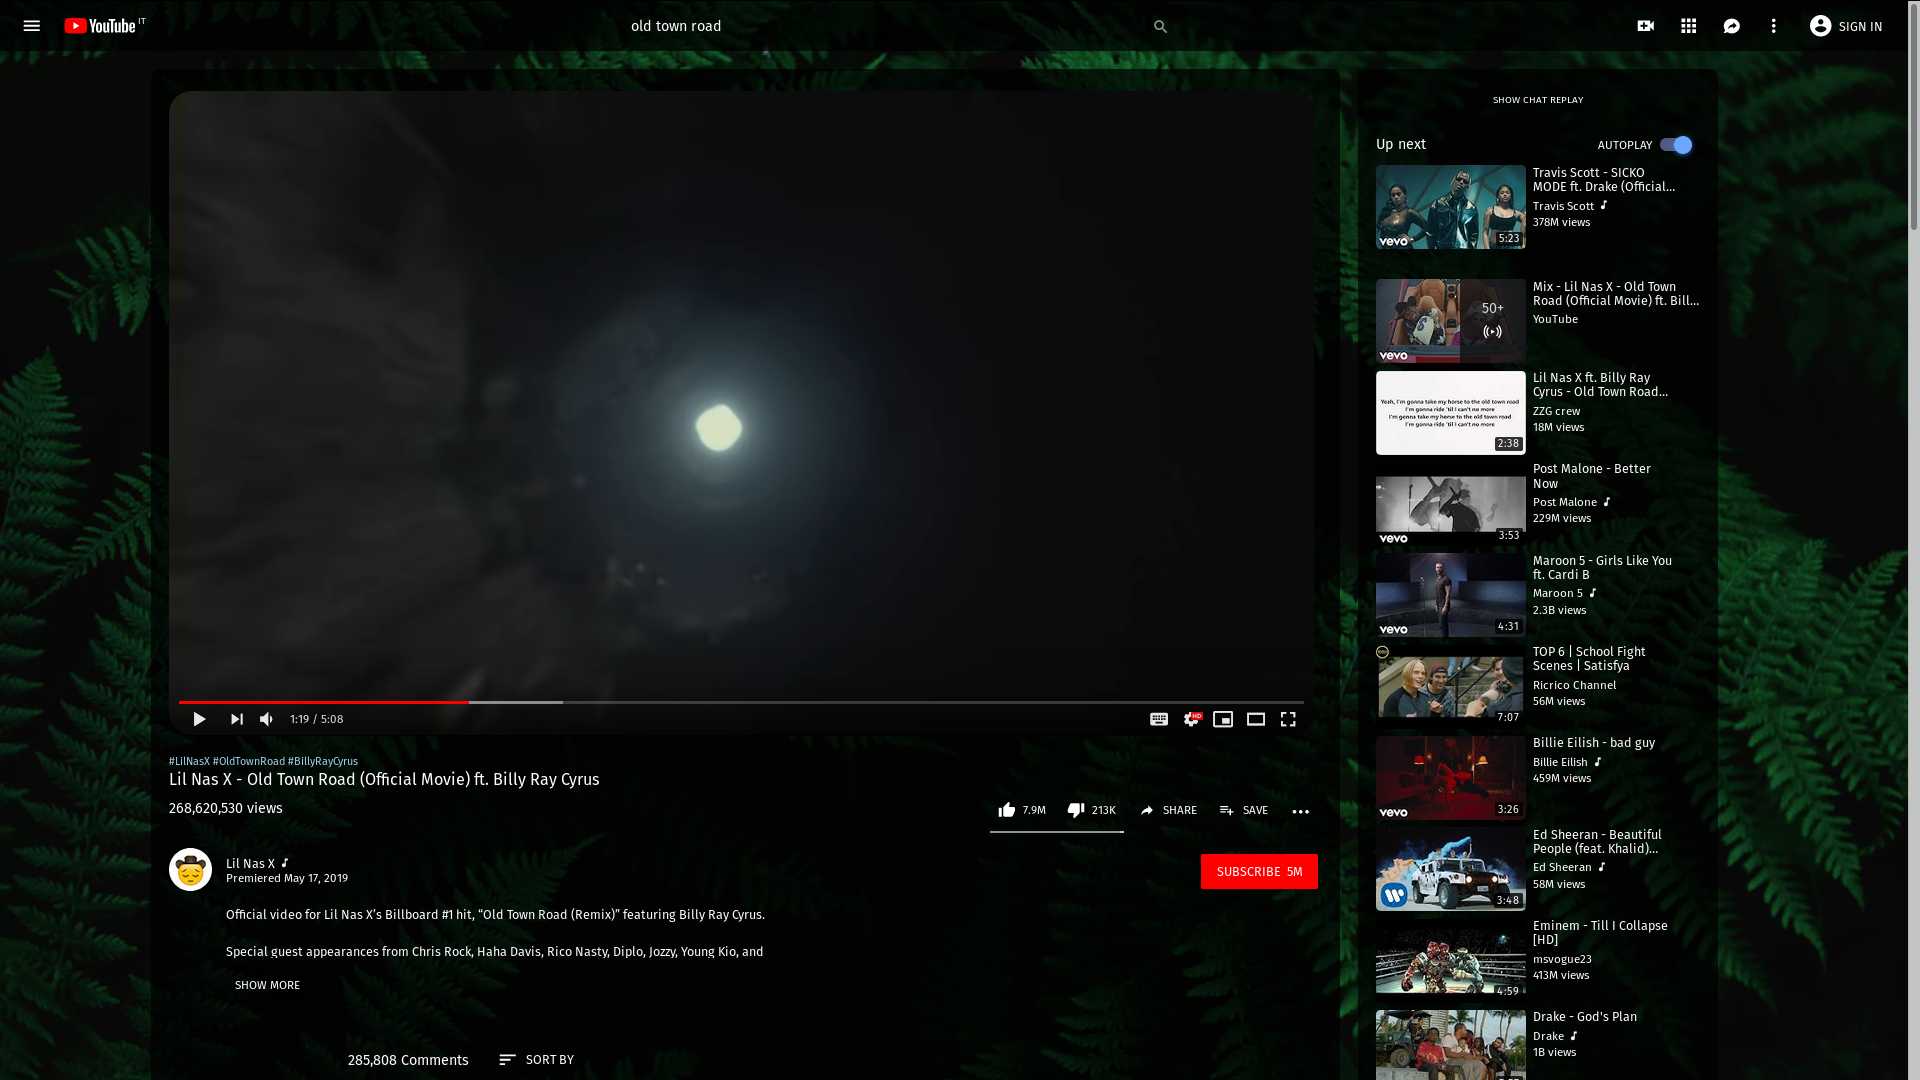Subscribe to Lil Nas X channel
Image resolution: width=1920 pixels, height=1080 pixels.
[1259, 872]
